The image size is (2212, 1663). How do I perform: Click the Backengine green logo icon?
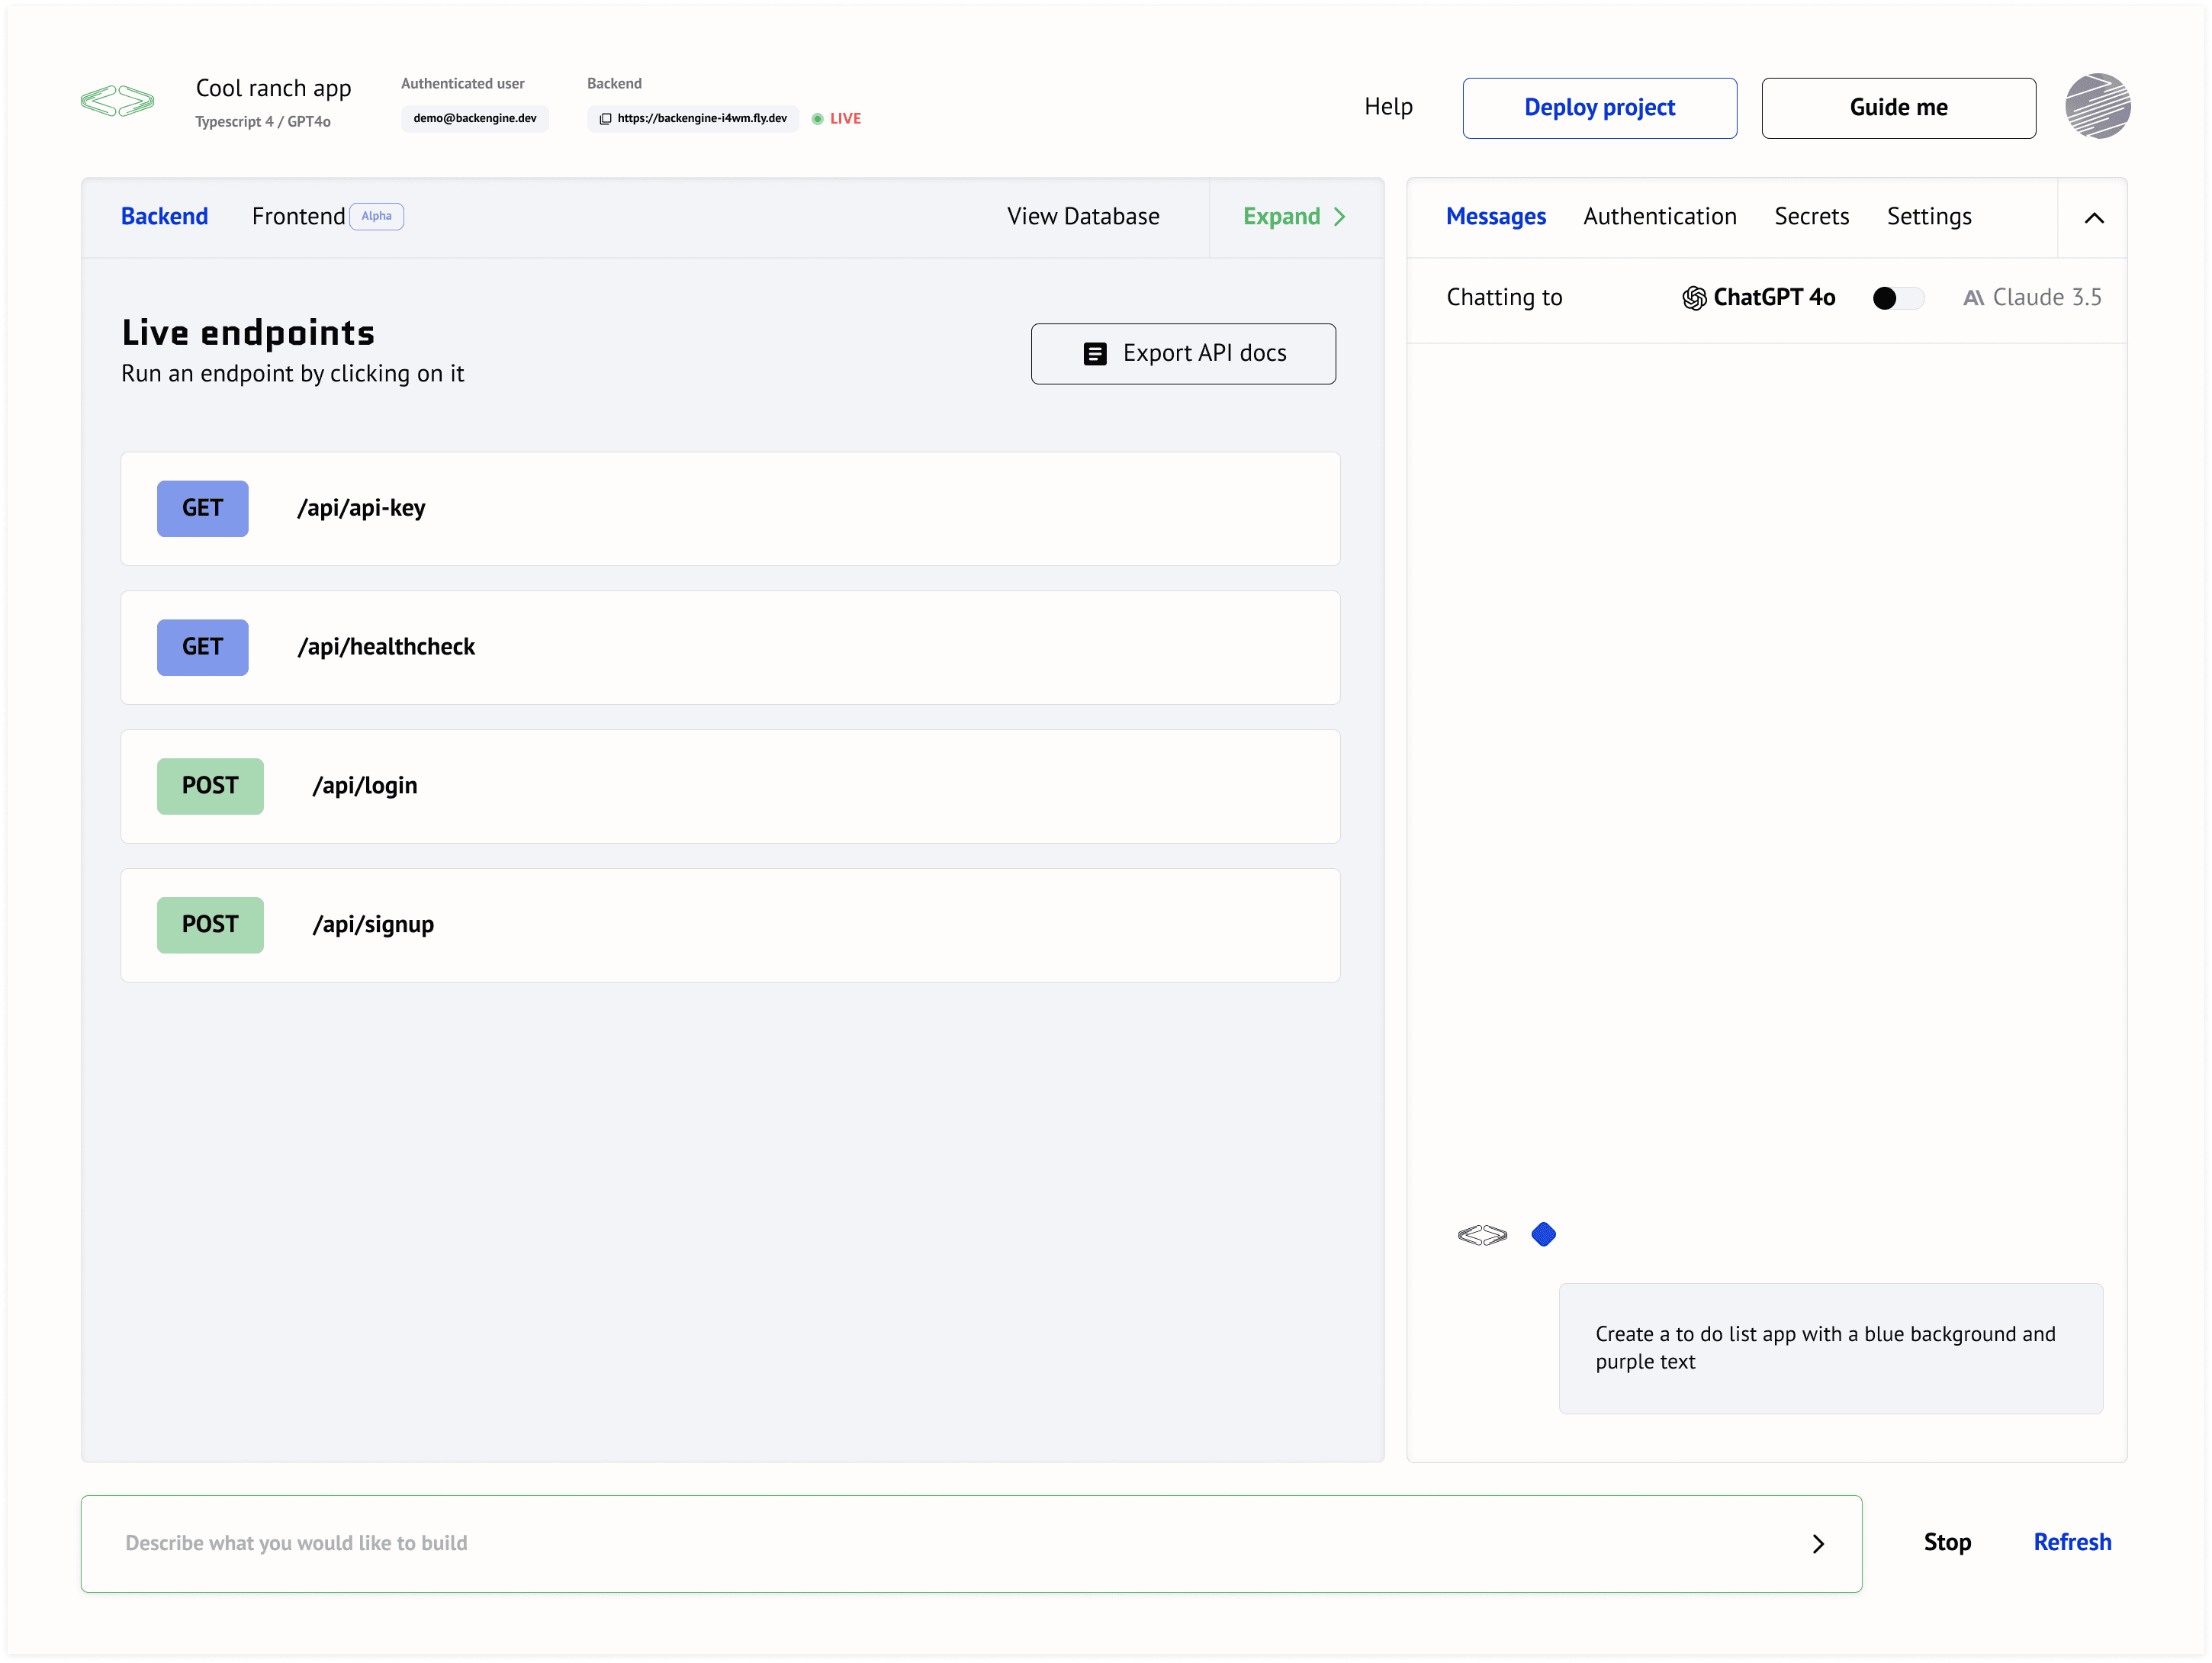[118, 101]
